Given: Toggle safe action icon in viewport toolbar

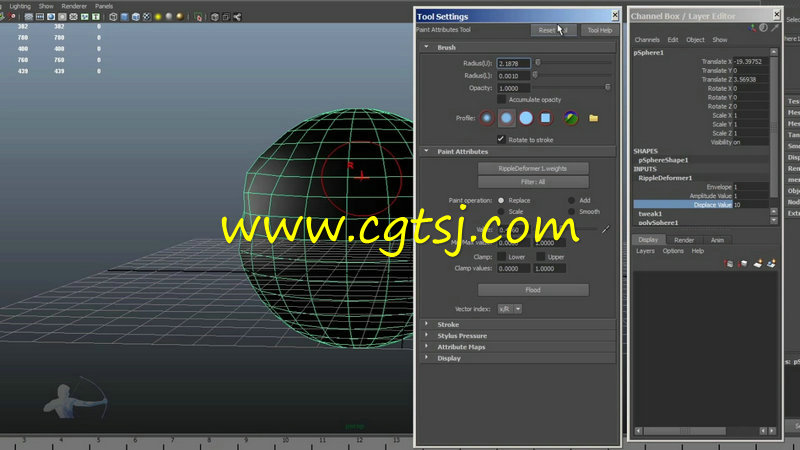Looking at the screenshot, I should pos(85,17).
